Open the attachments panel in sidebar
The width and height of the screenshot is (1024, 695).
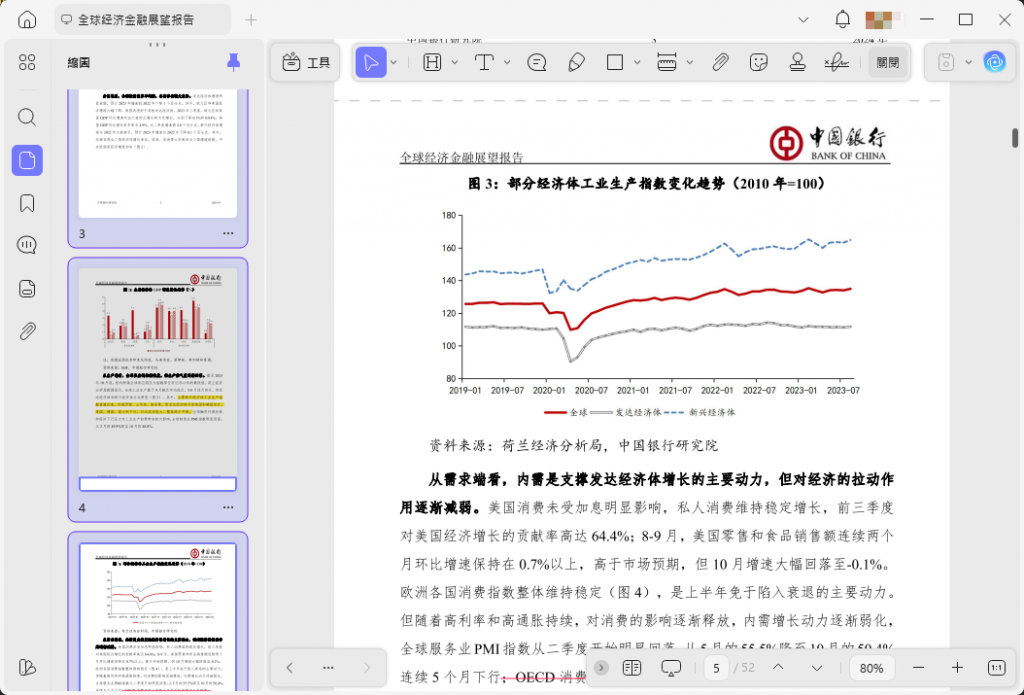tap(27, 332)
